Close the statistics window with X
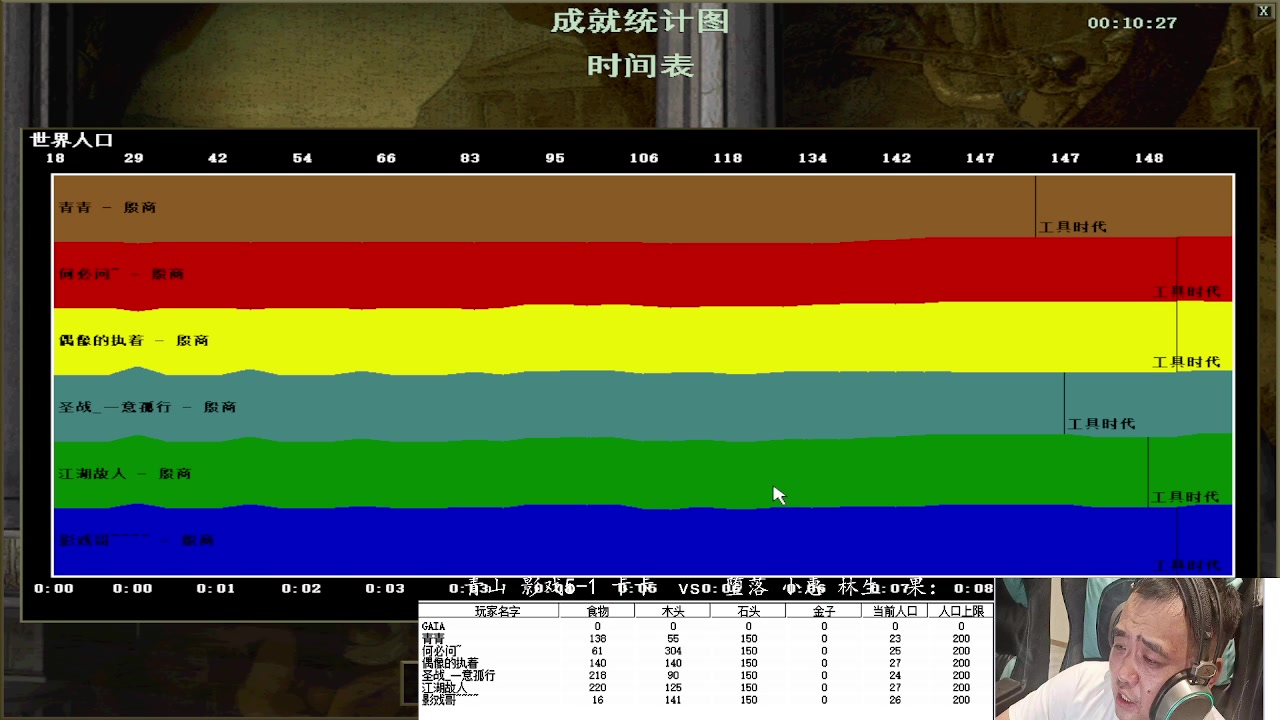 [x=1262, y=10]
